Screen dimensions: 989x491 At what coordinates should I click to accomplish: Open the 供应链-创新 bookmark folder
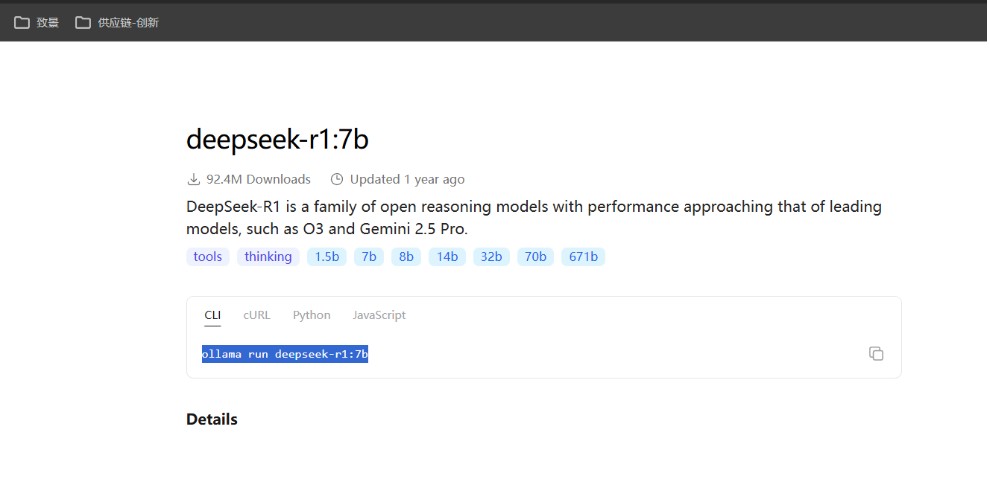pos(117,23)
